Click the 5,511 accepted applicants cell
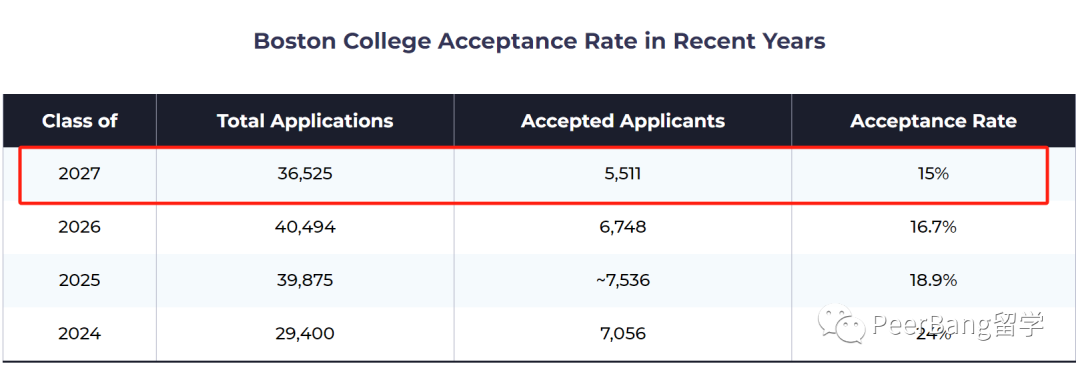 click(x=623, y=174)
